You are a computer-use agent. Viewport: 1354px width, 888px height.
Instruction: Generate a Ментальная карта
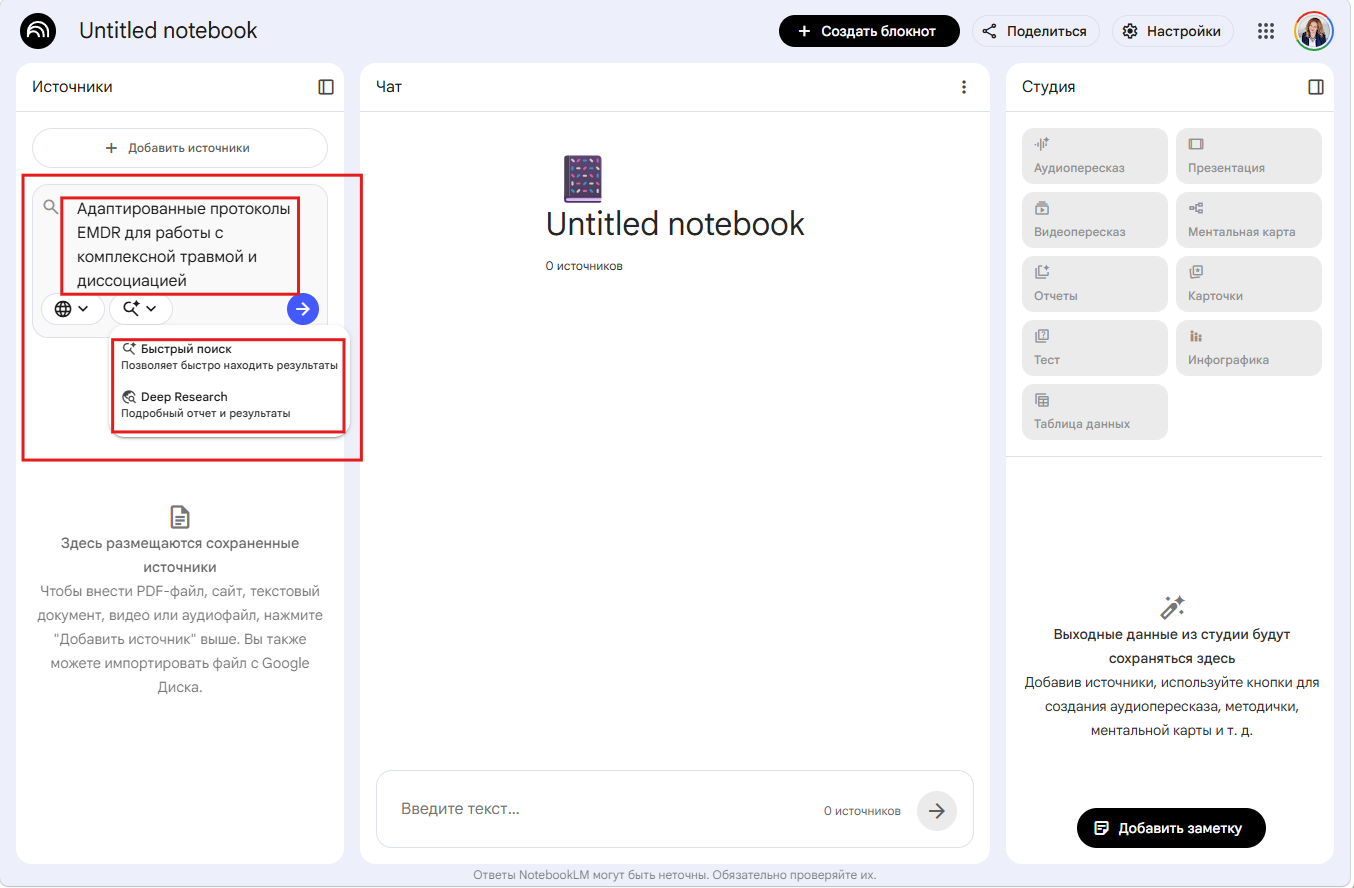pos(1249,220)
